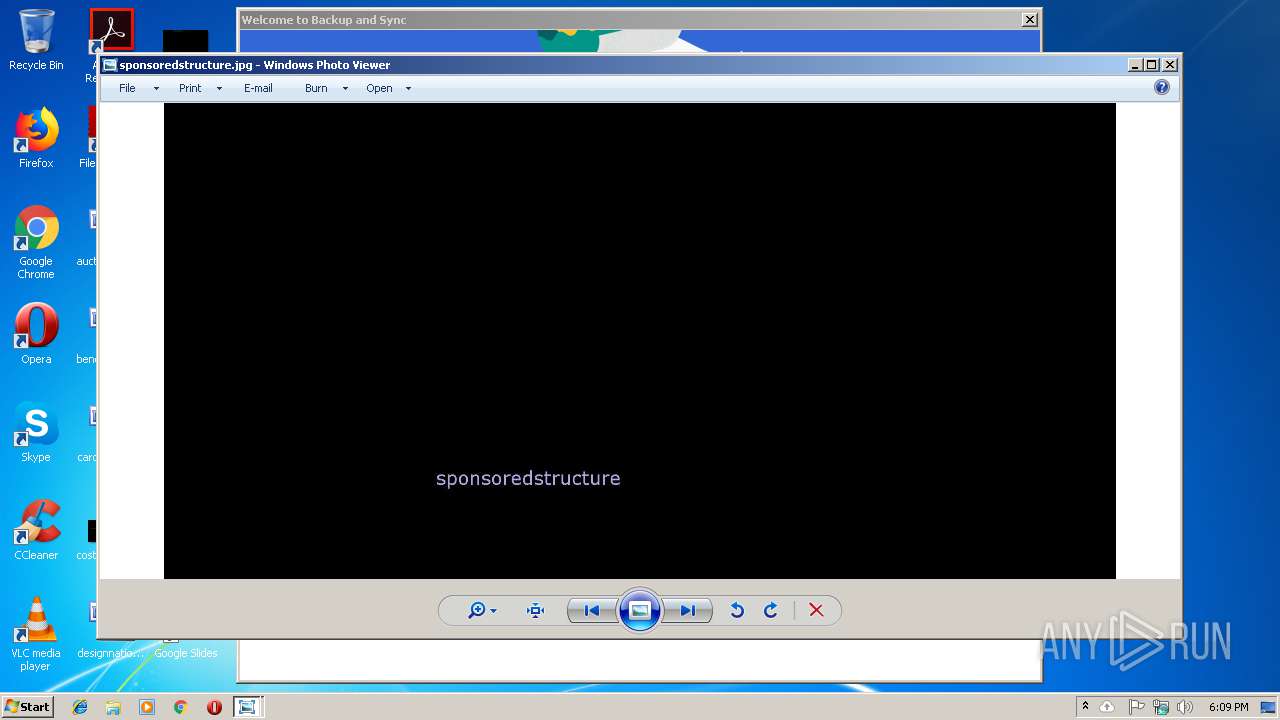Minimize the Windows Photo Viewer window
Screen dimensions: 1280x720
[x=1135, y=65]
